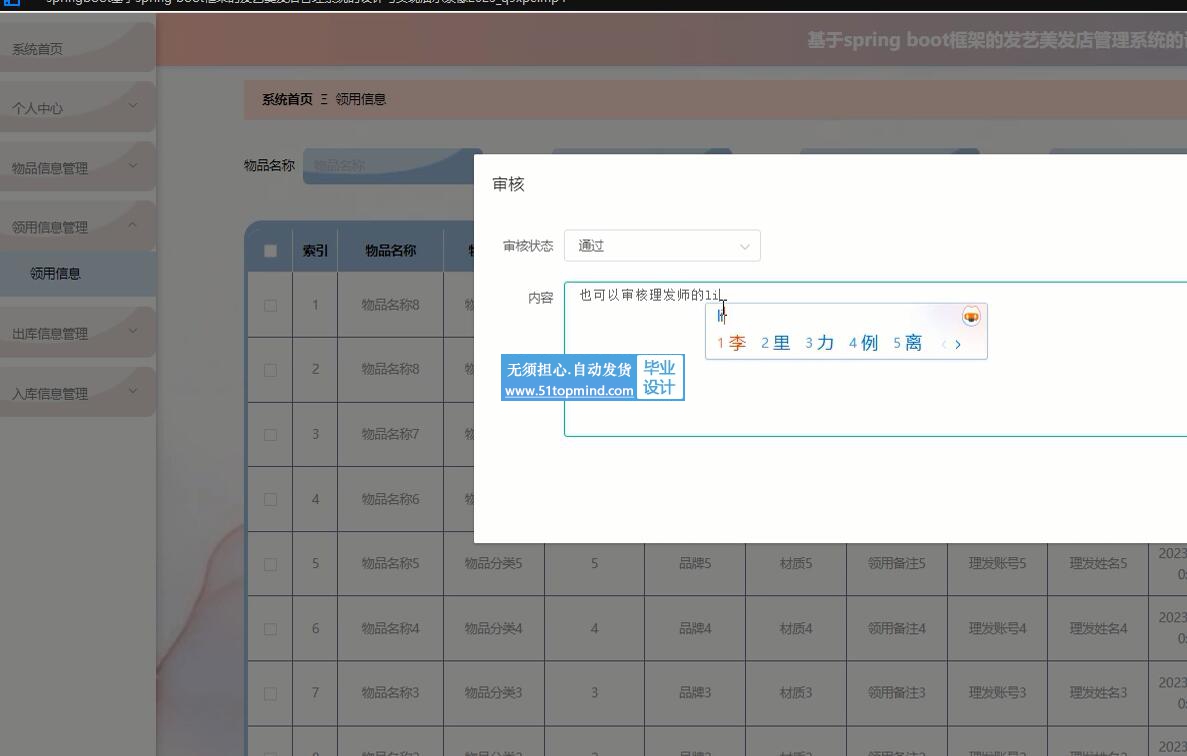
Task: Click the 审核 dialog title
Action: click(508, 185)
